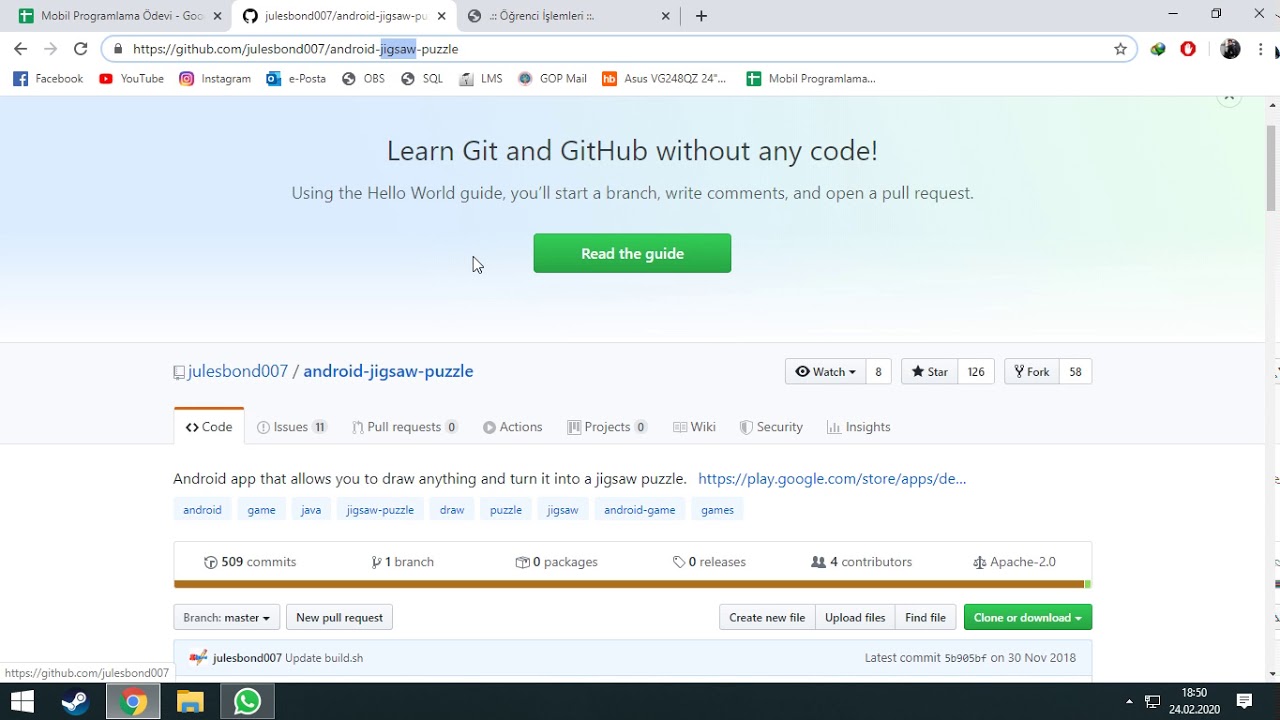The width and height of the screenshot is (1280, 720).
Task: Open Mobil Programlama bookmark
Action: click(x=811, y=78)
